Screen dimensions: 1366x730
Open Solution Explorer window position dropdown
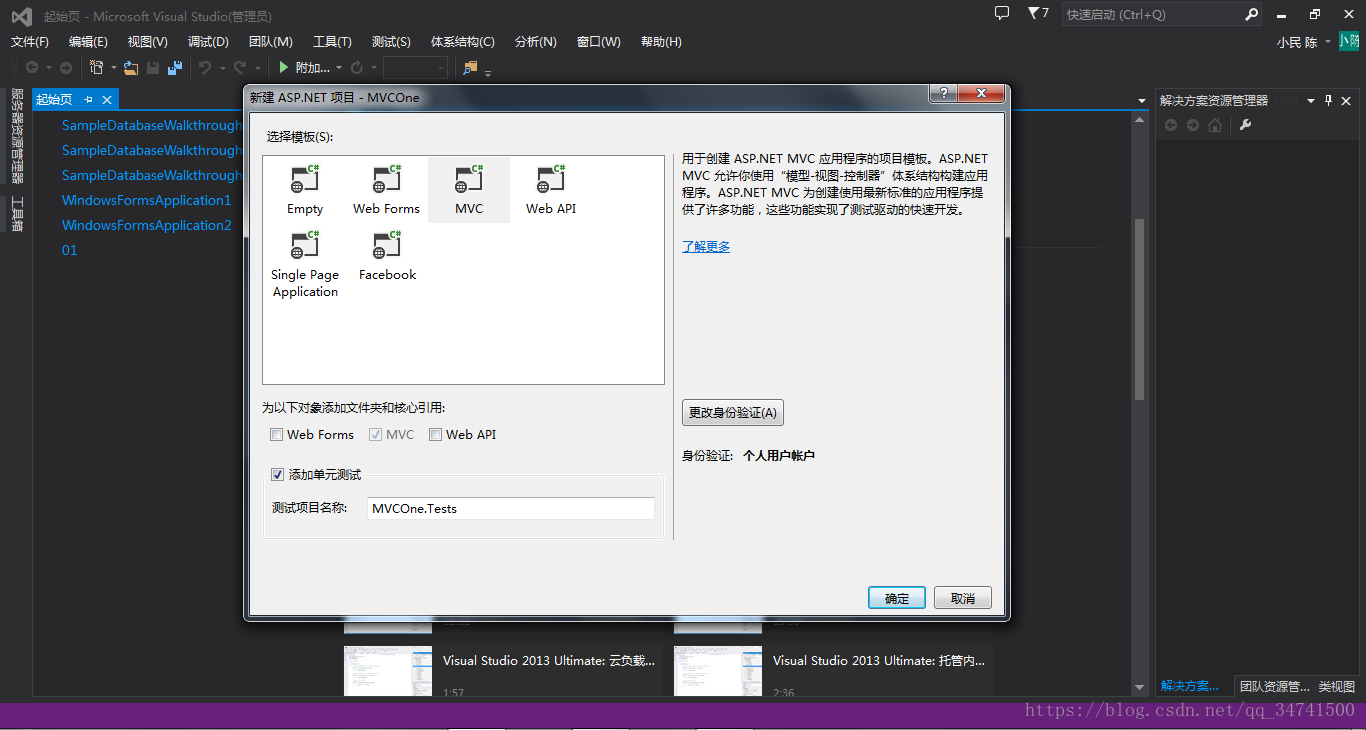tap(1311, 100)
